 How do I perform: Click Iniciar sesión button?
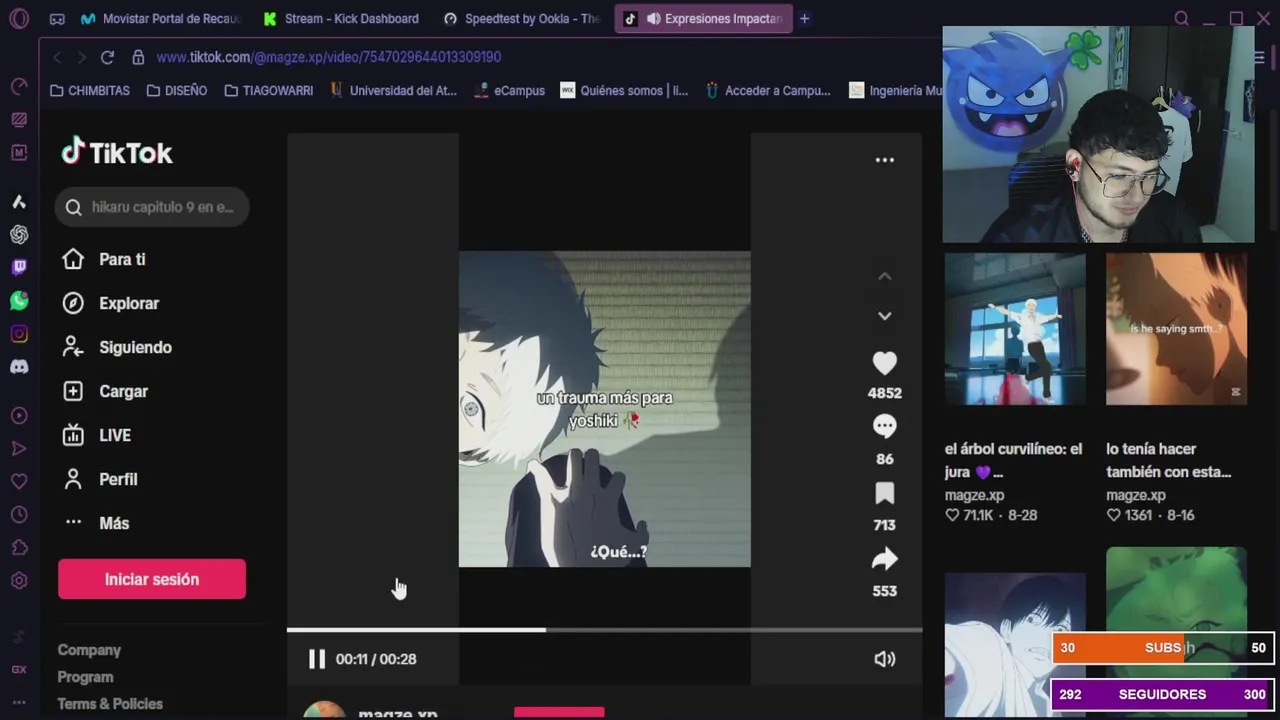click(x=152, y=579)
